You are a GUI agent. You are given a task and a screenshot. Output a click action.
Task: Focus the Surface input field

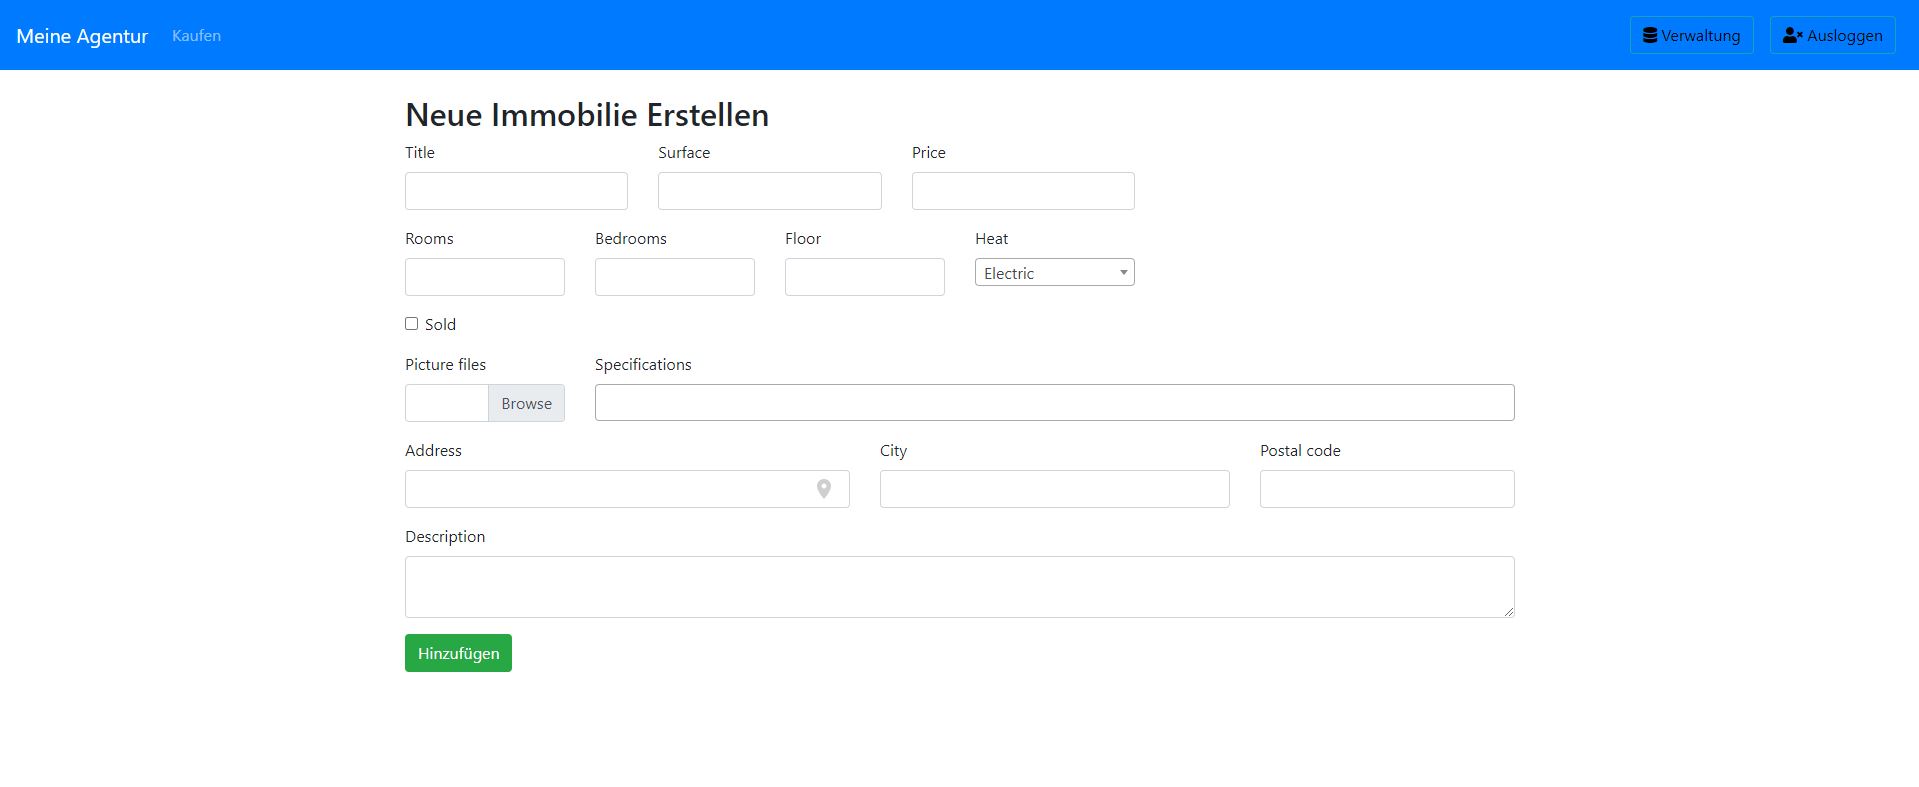tap(769, 191)
